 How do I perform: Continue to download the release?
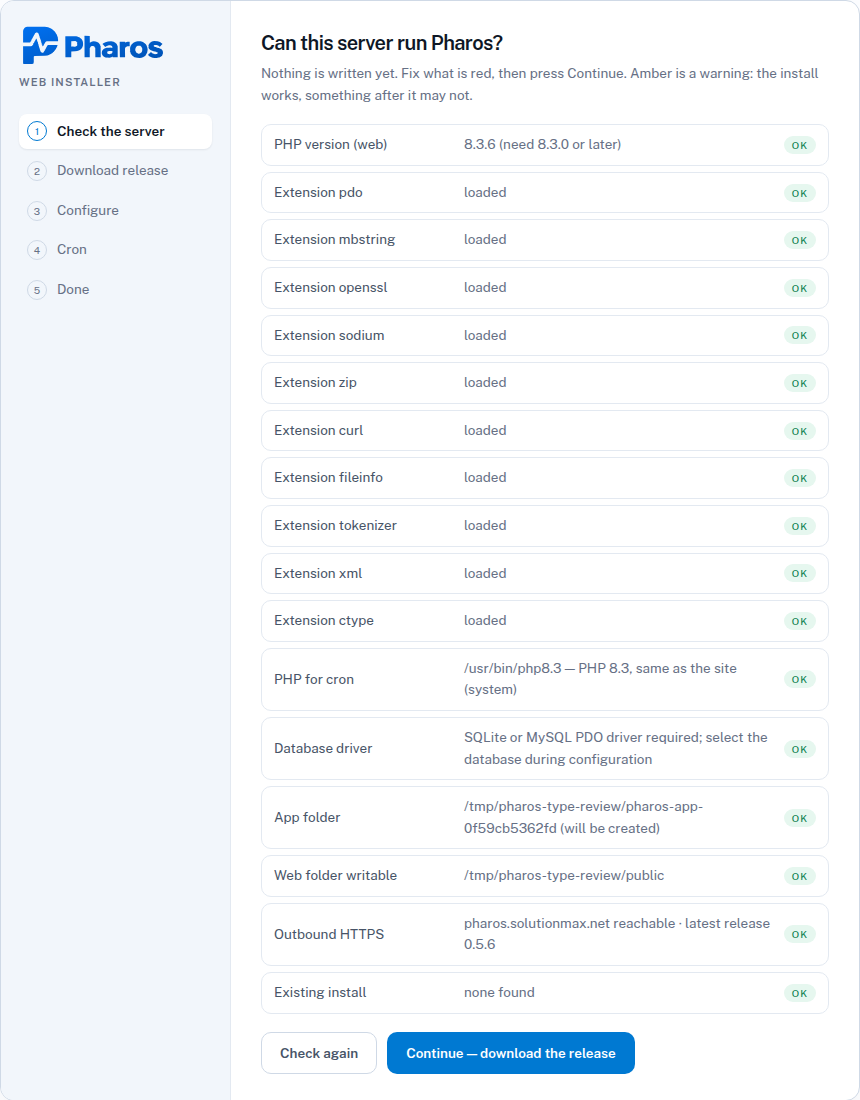511,1053
